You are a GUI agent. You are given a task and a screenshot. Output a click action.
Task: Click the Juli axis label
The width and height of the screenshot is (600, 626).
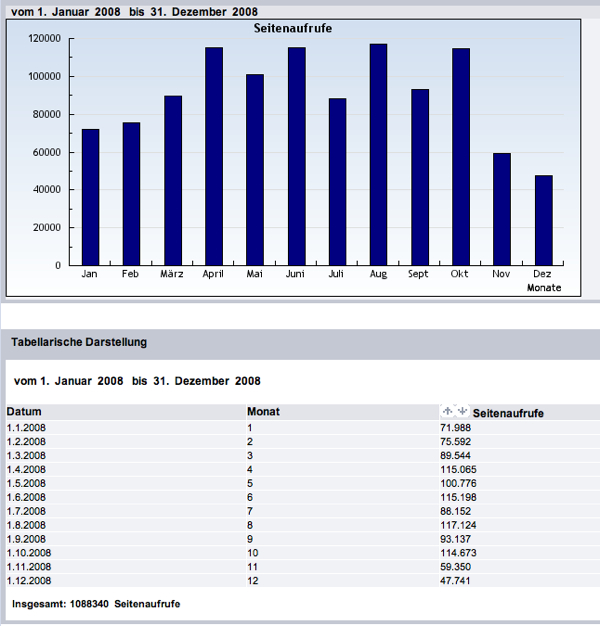click(336, 274)
